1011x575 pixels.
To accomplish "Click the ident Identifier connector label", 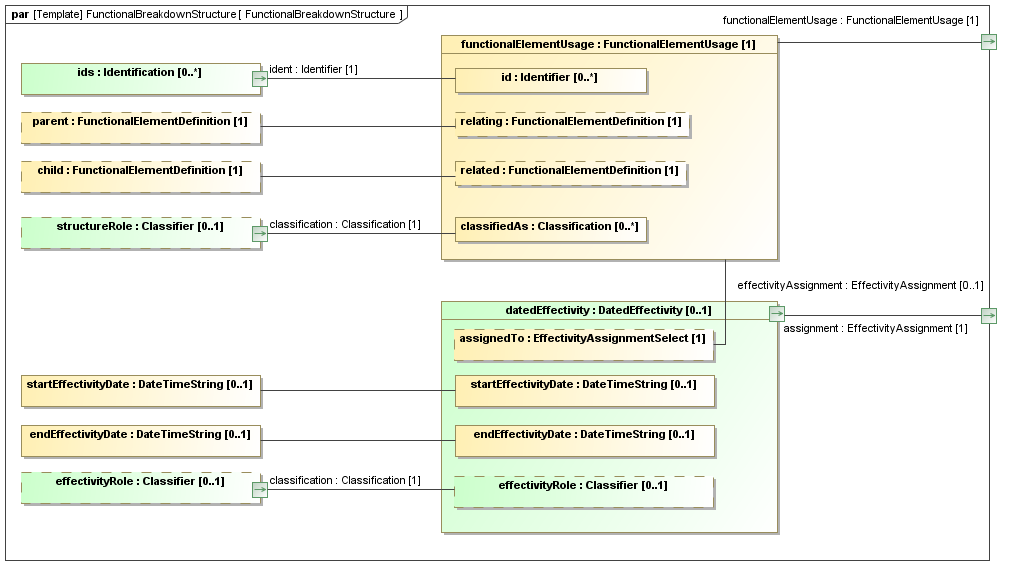I will tap(314, 70).
